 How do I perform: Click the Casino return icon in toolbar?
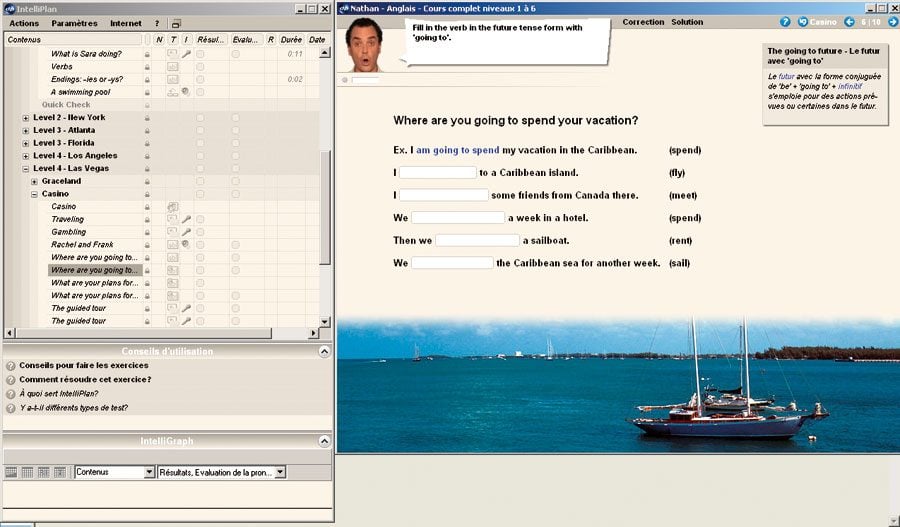[803, 22]
